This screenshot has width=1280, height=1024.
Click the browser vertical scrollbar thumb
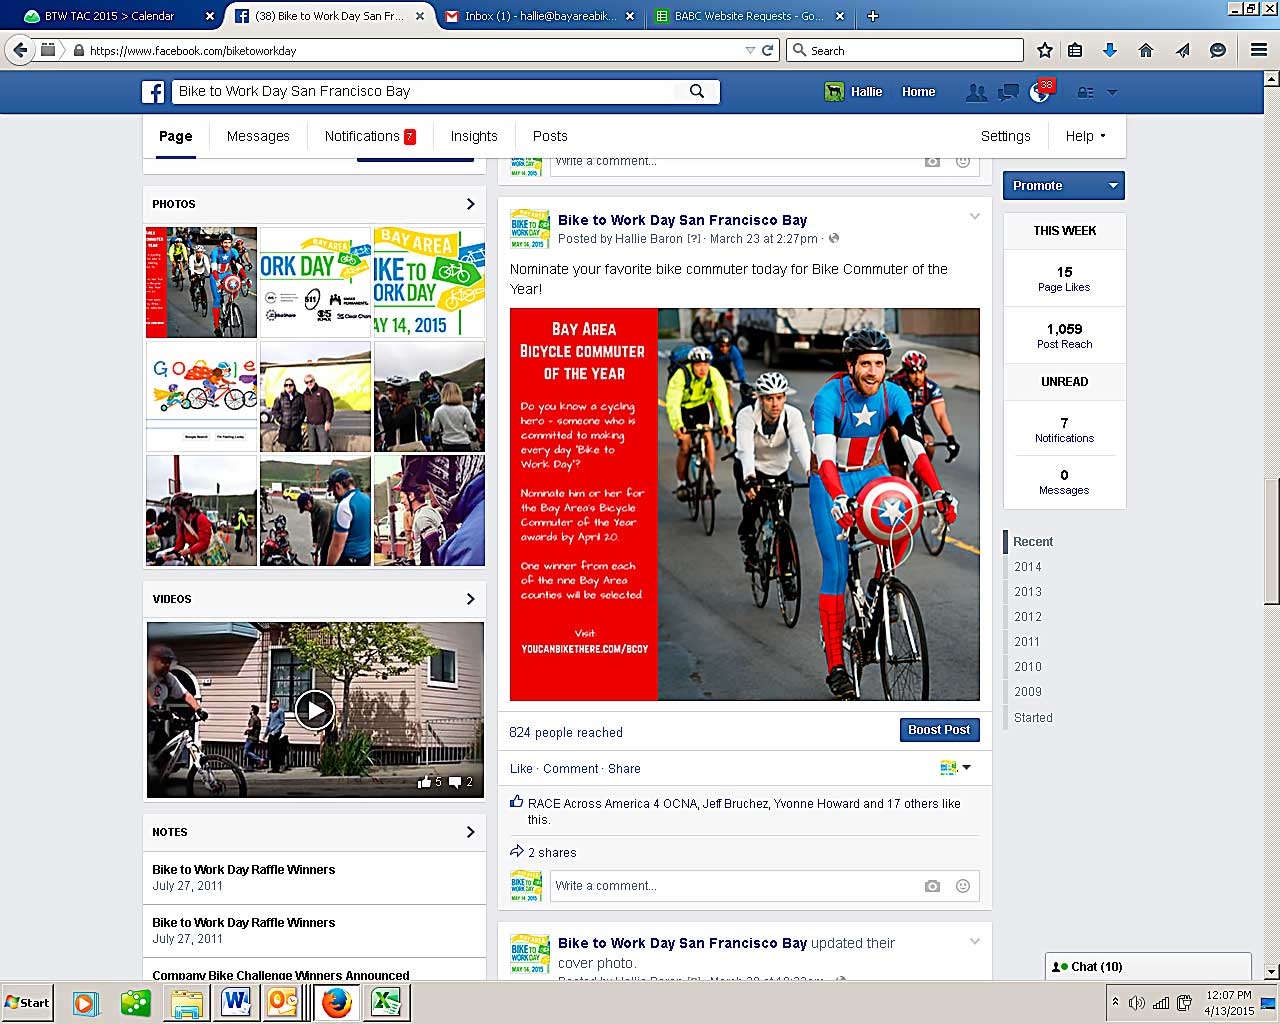1271,542
